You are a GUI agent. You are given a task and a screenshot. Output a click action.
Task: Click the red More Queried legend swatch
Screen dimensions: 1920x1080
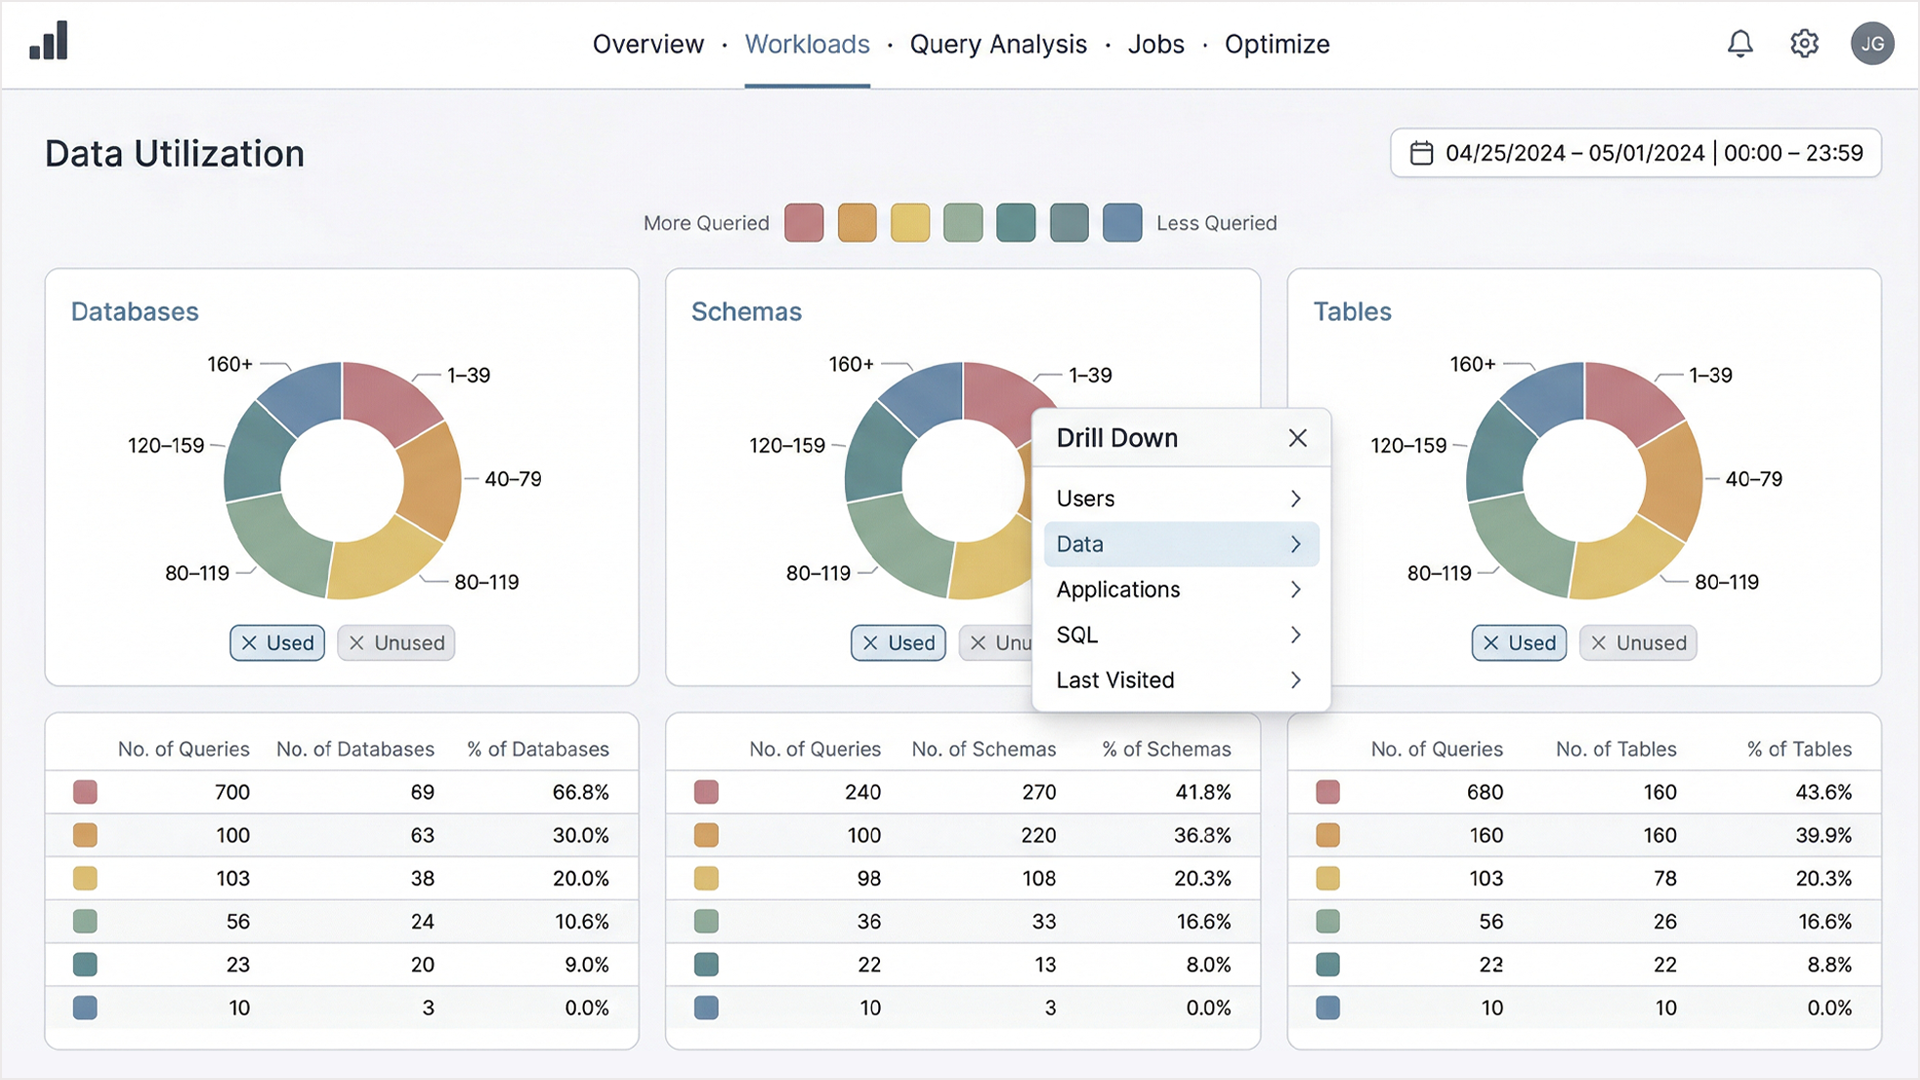click(803, 223)
